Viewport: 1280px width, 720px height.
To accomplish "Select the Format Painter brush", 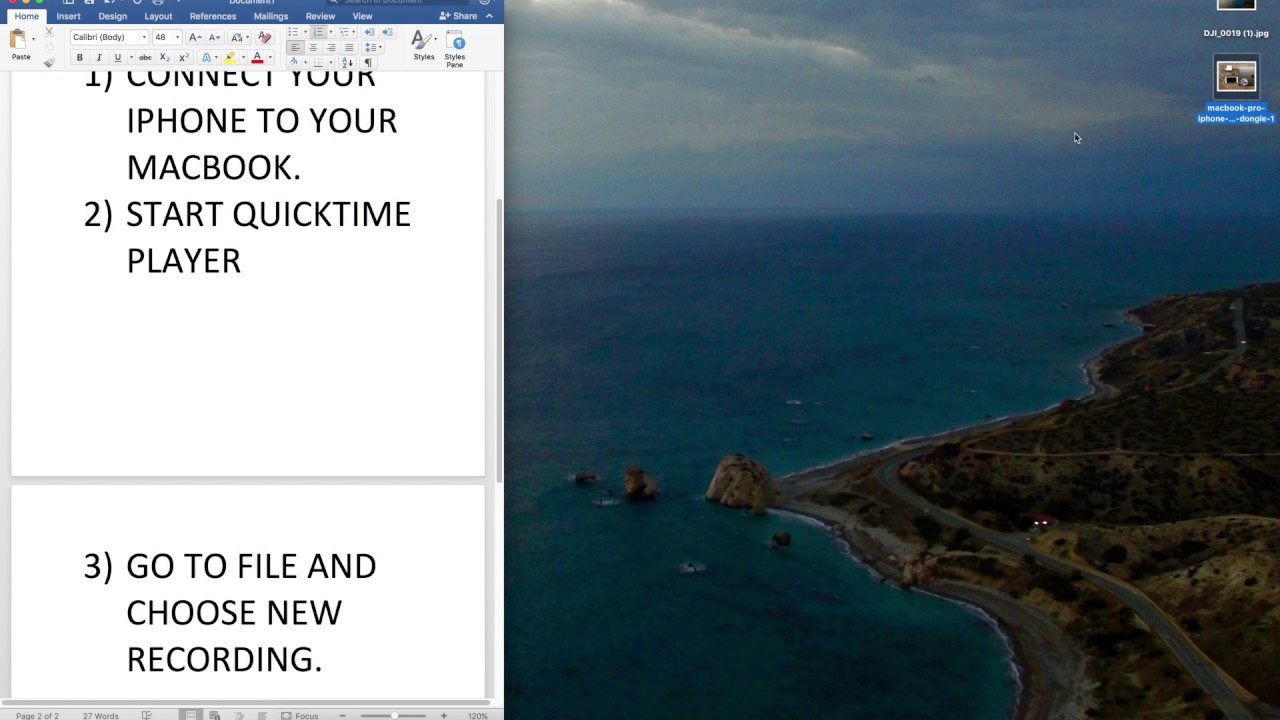I will tap(49, 63).
